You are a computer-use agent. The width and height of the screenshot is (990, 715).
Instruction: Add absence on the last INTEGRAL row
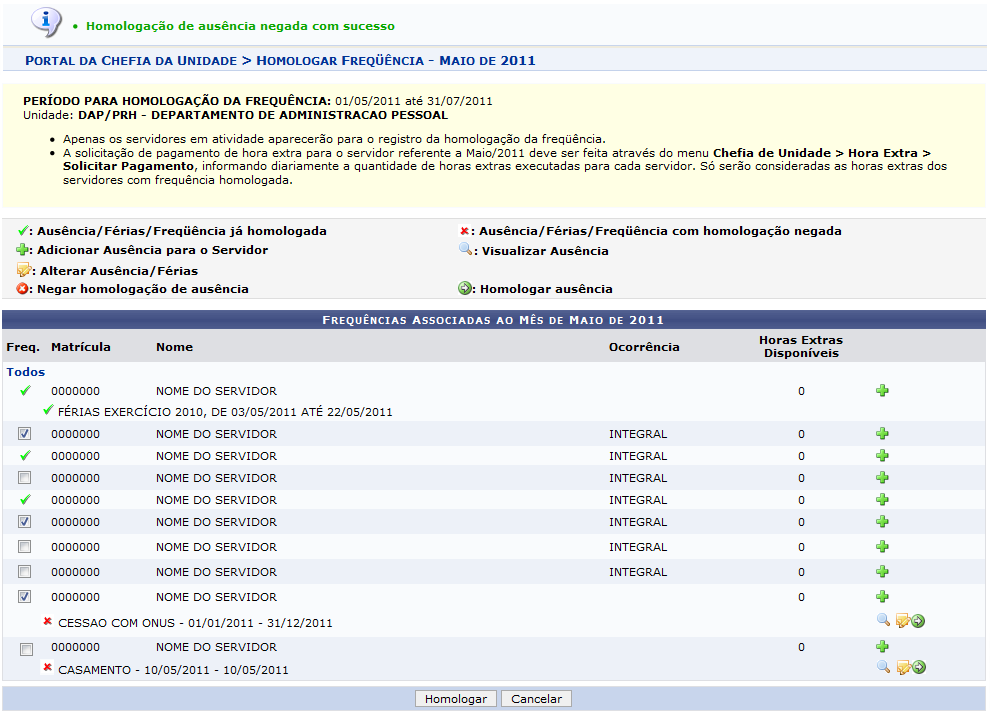tap(882, 572)
